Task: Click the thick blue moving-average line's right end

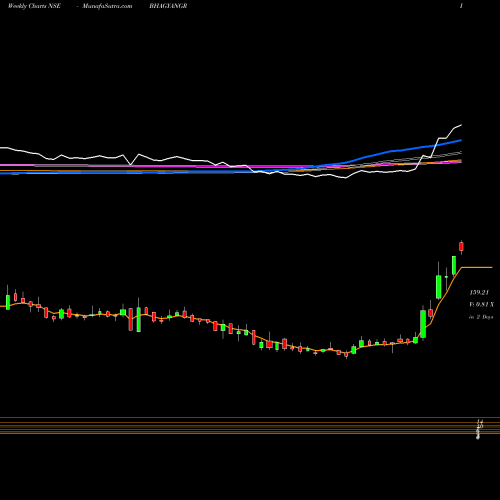Action: click(x=460, y=141)
